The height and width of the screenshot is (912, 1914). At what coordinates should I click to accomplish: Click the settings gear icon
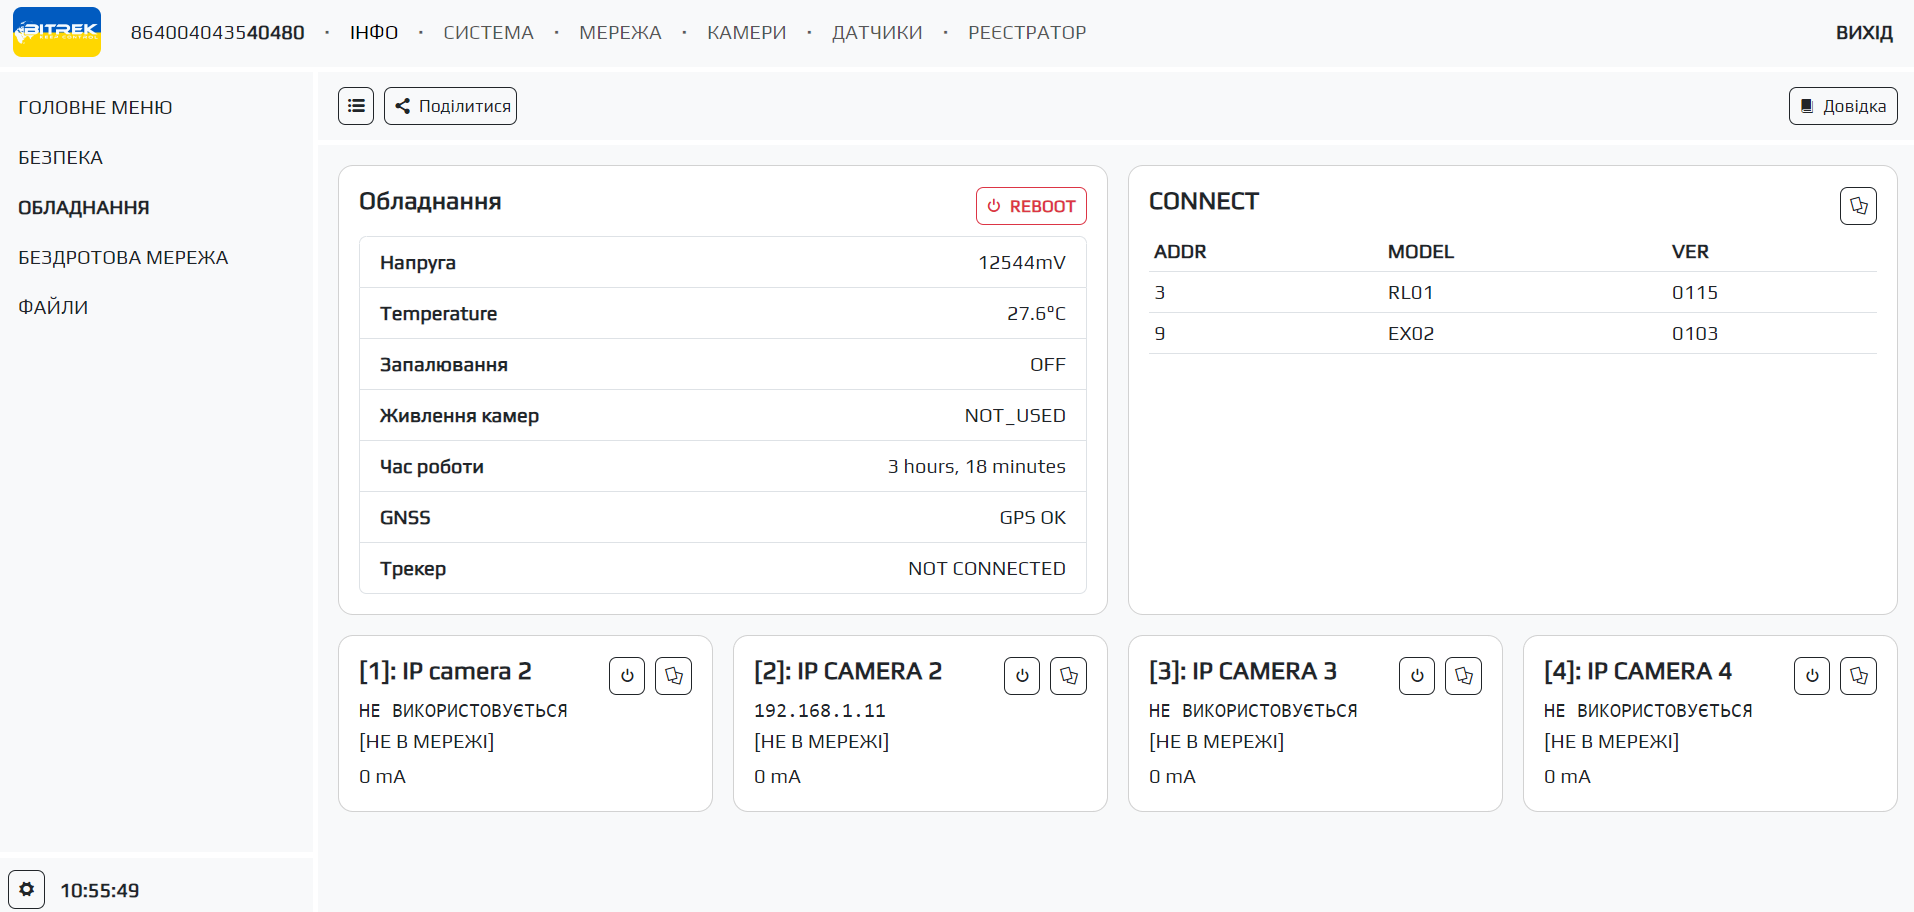coord(27,889)
